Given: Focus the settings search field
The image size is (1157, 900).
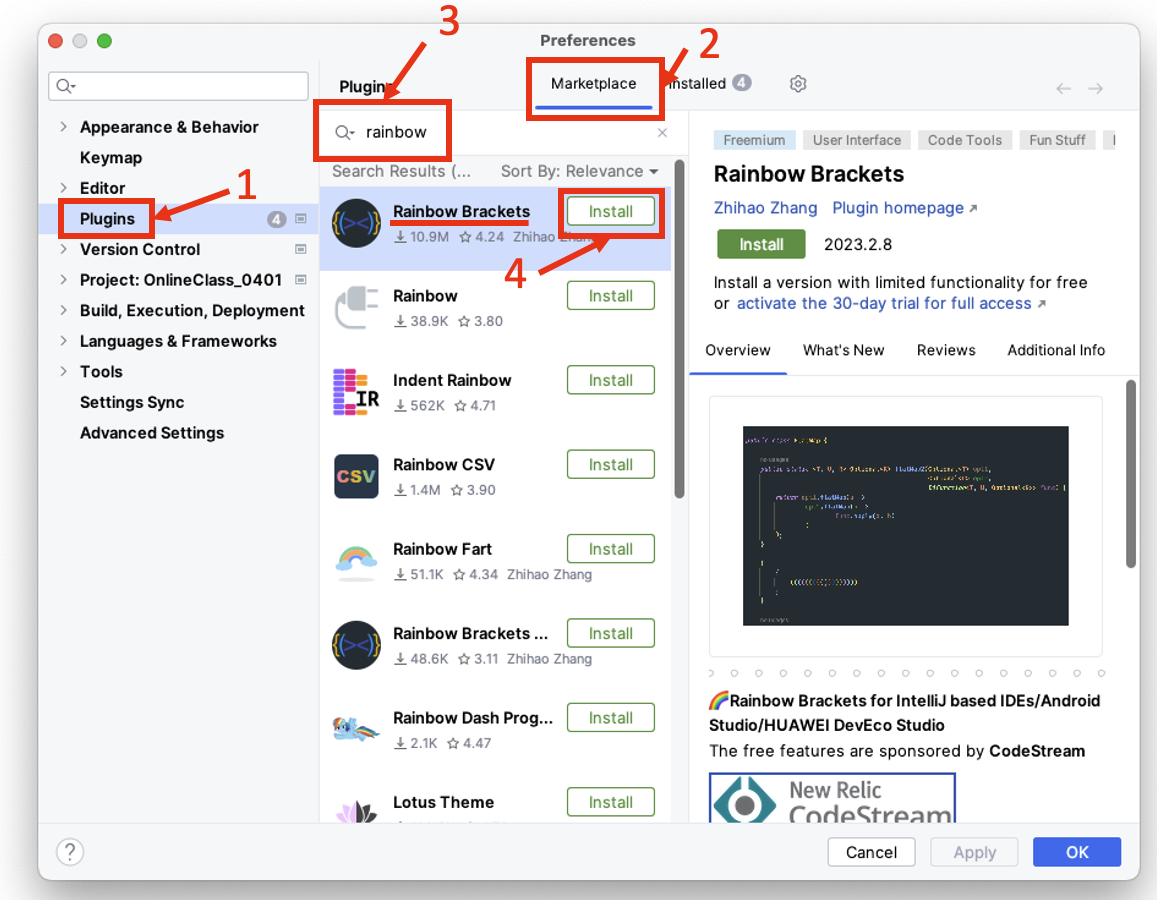Looking at the screenshot, I should tap(179, 86).
